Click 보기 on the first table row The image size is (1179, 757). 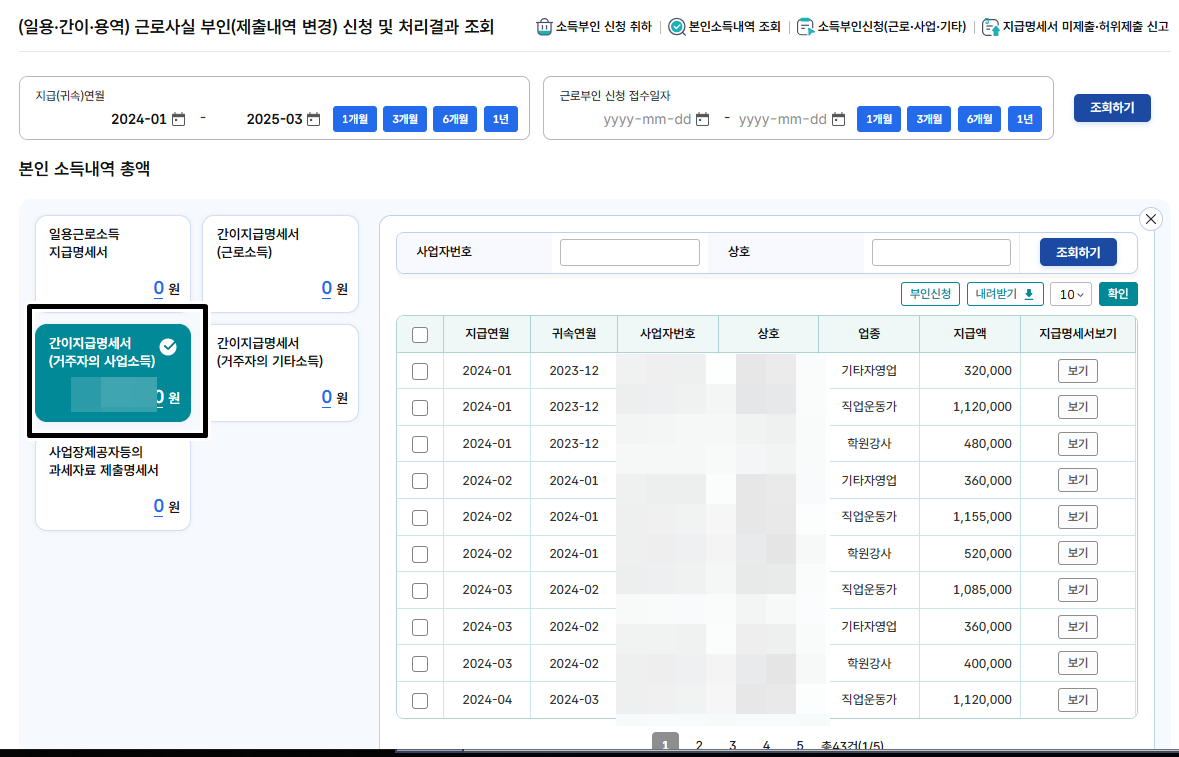1077,370
